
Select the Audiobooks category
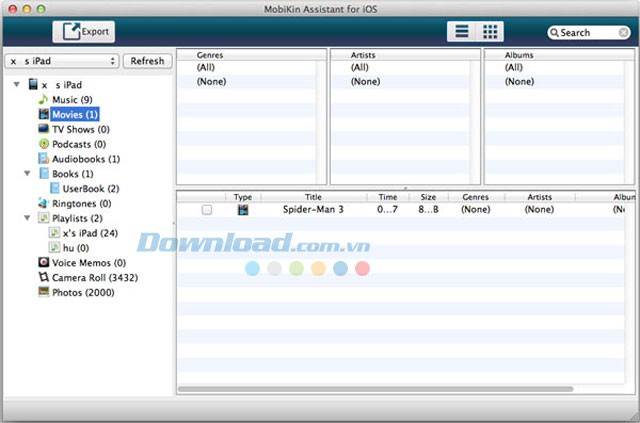[x=85, y=158]
